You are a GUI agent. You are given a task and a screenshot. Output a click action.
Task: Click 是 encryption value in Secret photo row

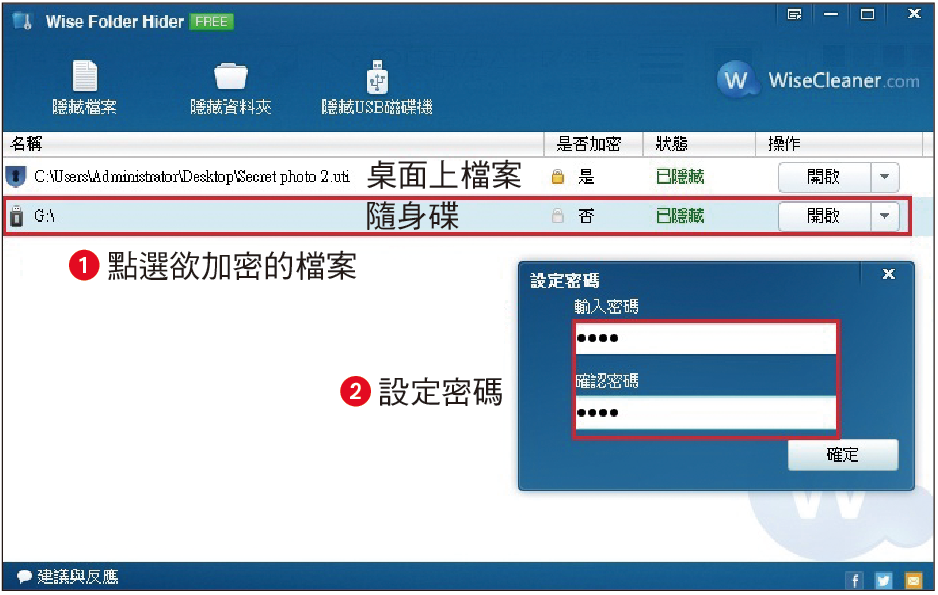pyautogui.click(x=586, y=177)
